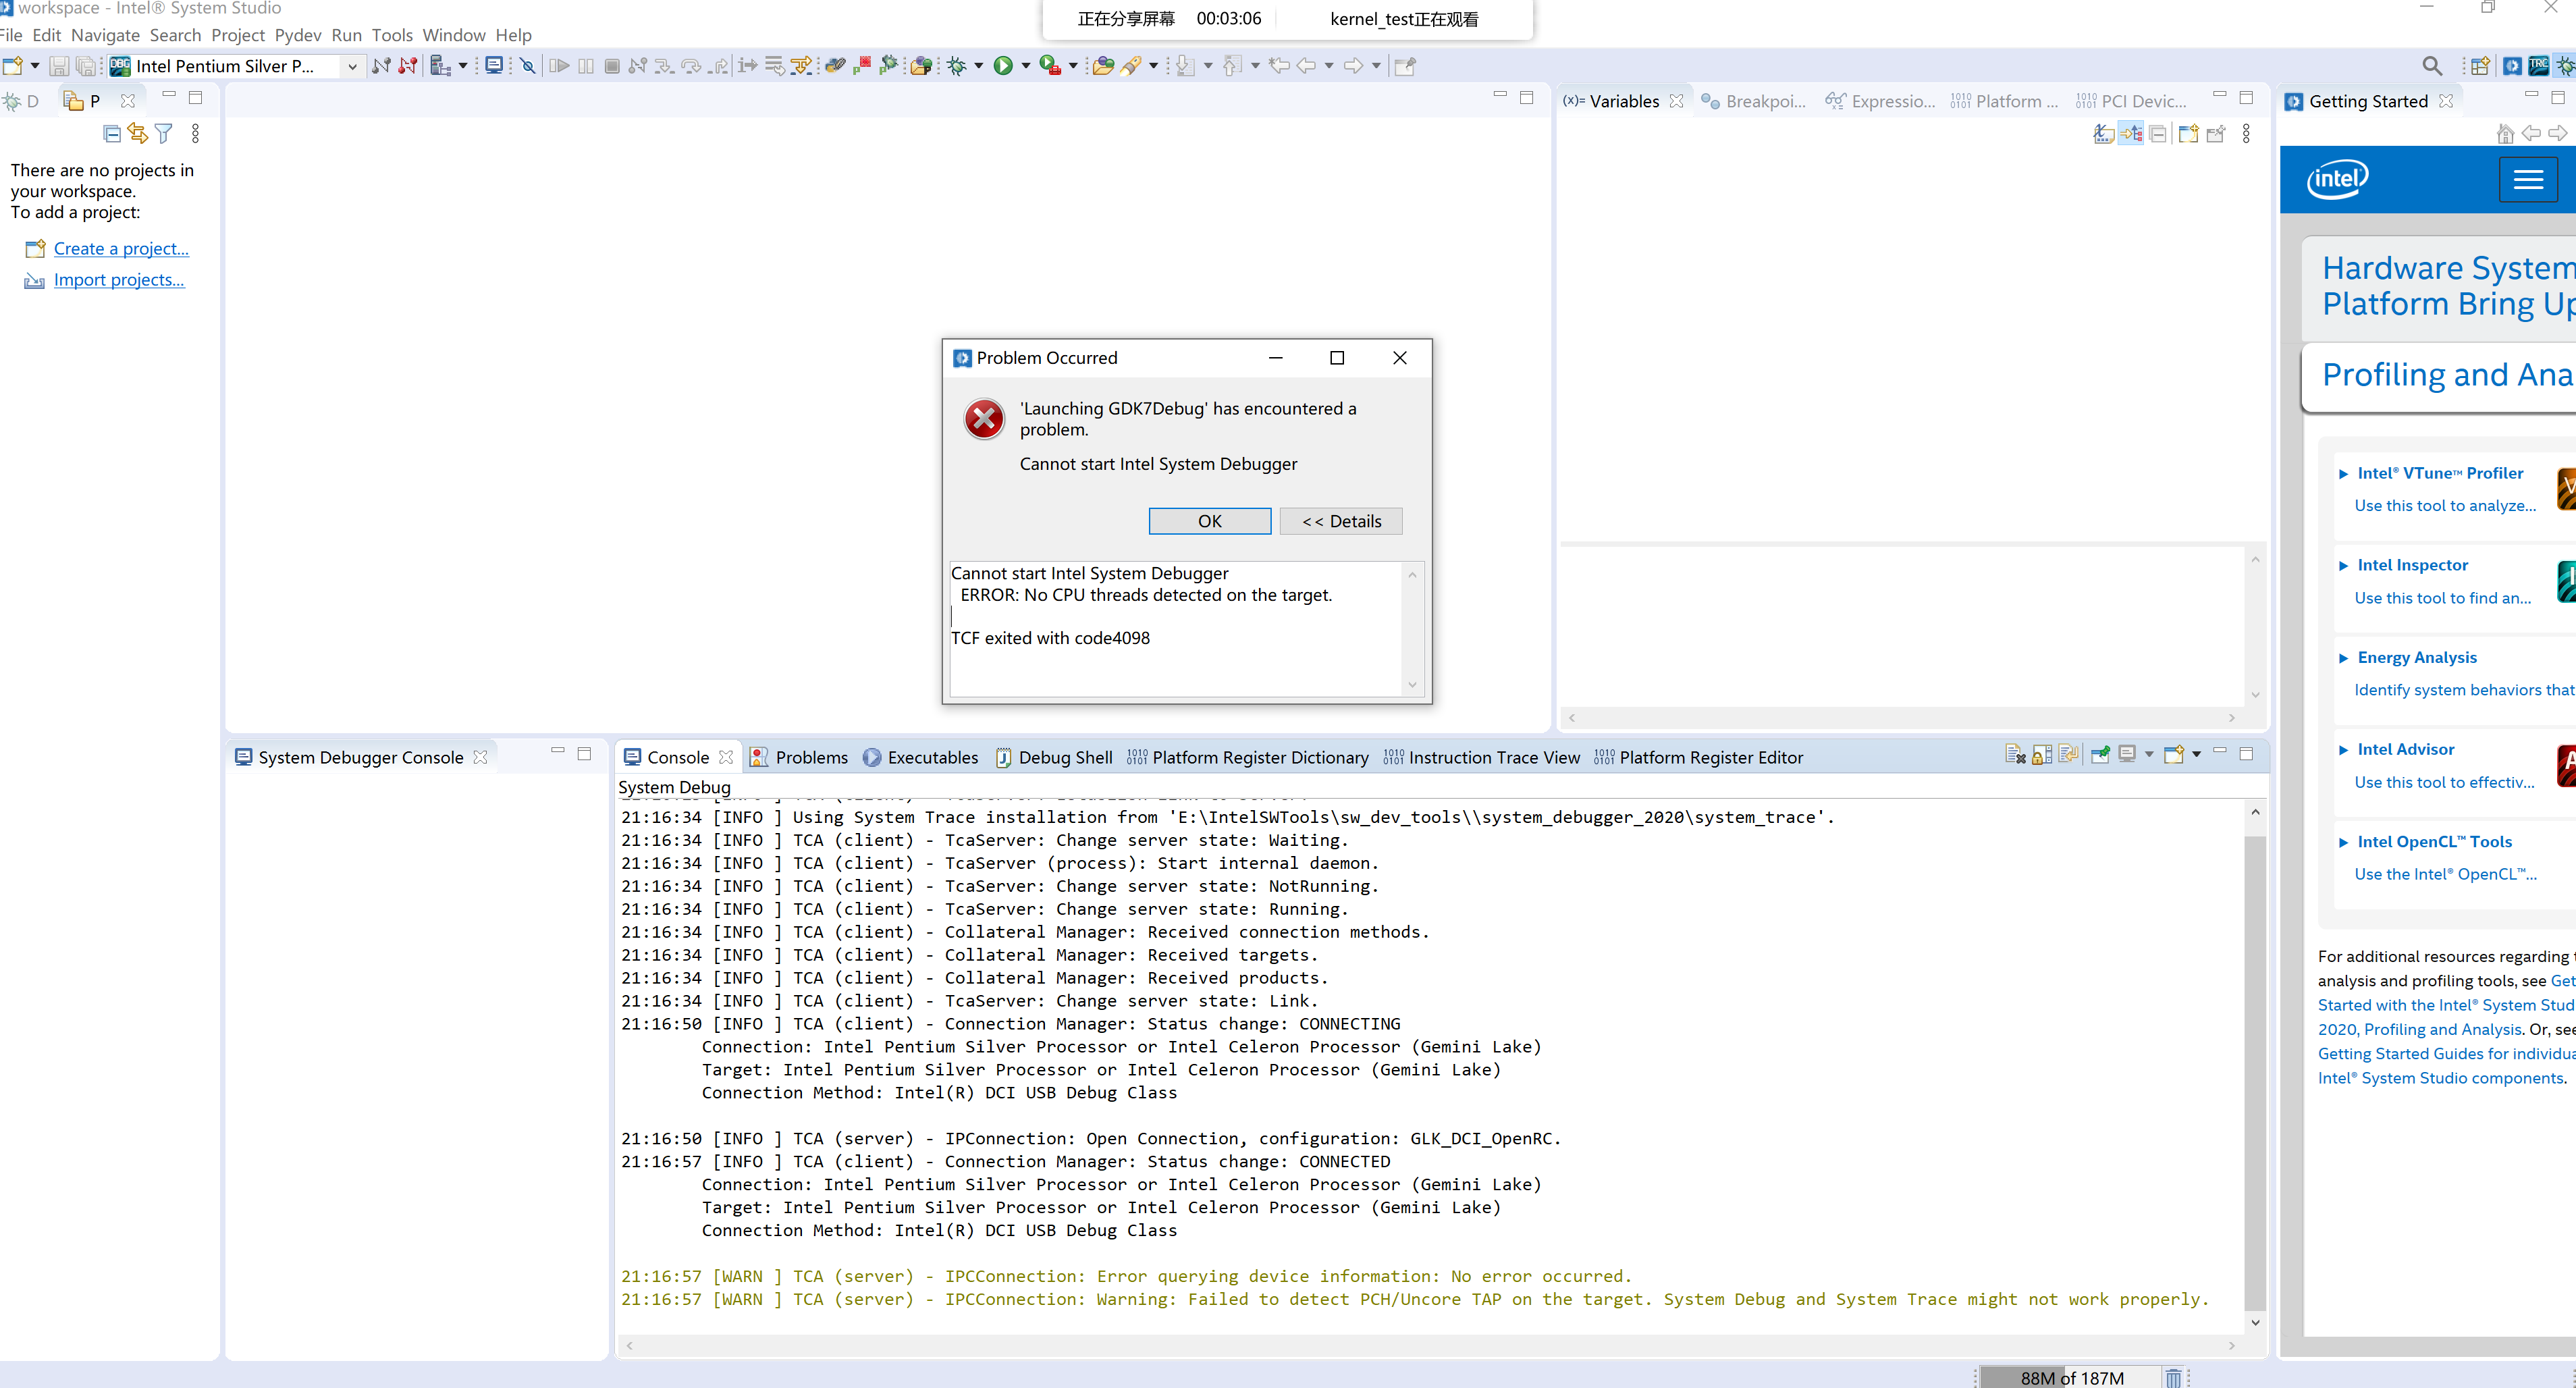Open the Pydev menu
The image size is (2576, 1388).
pos(298,35)
